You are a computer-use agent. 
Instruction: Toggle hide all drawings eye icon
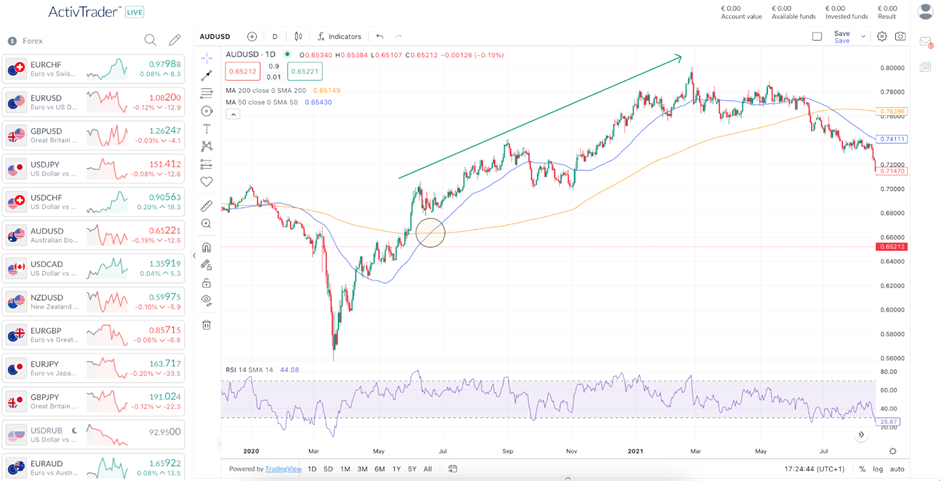point(207,299)
